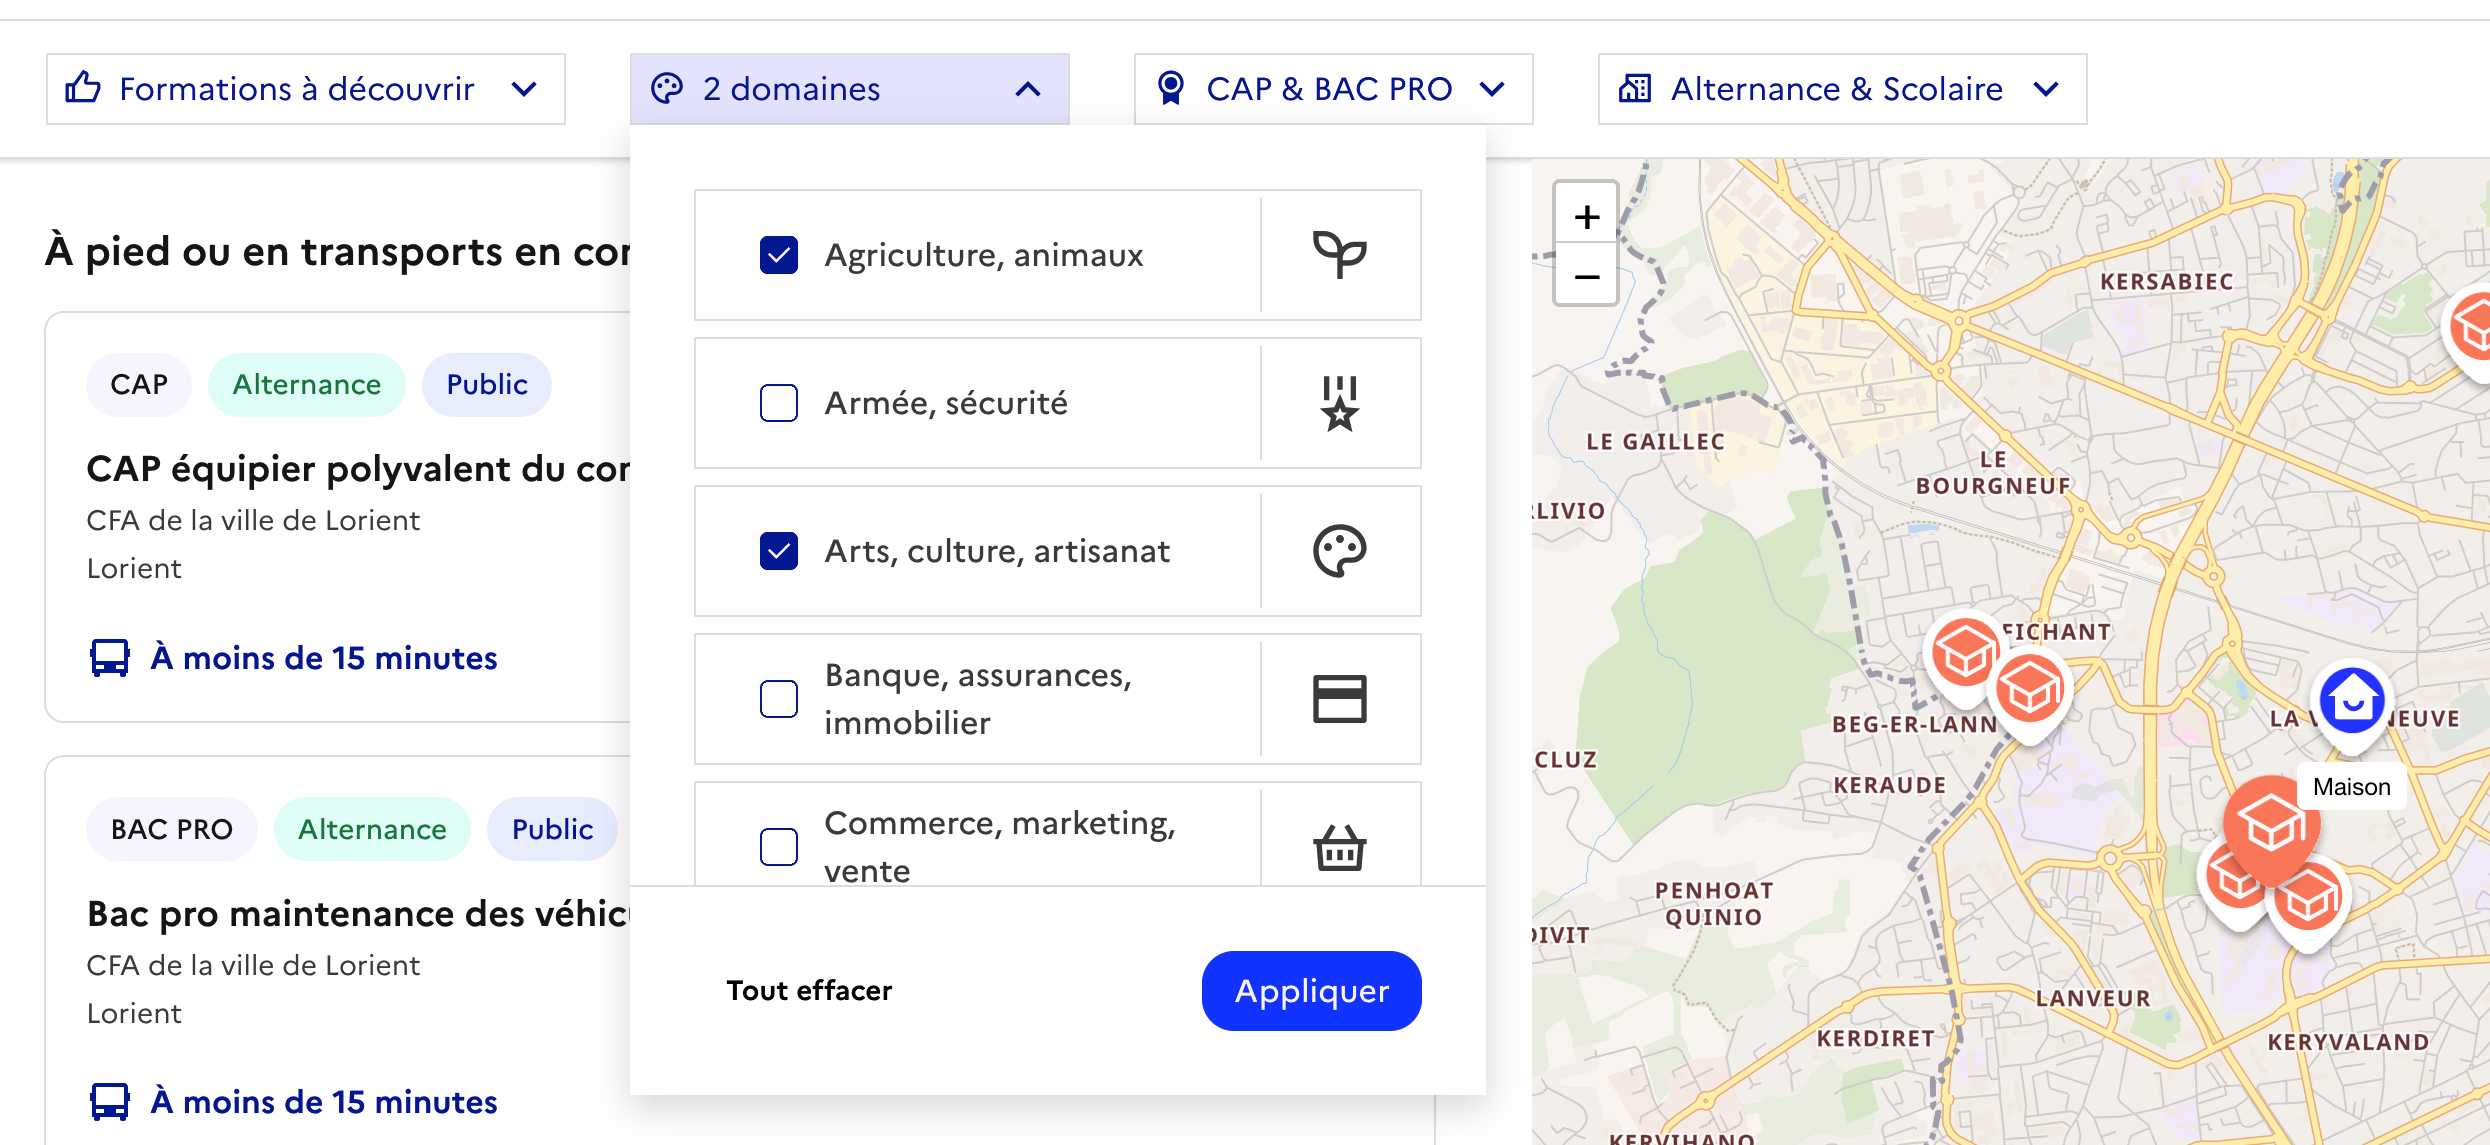
Task: Uncheck Arts, culture, artisanat checkbox
Action: (779, 551)
